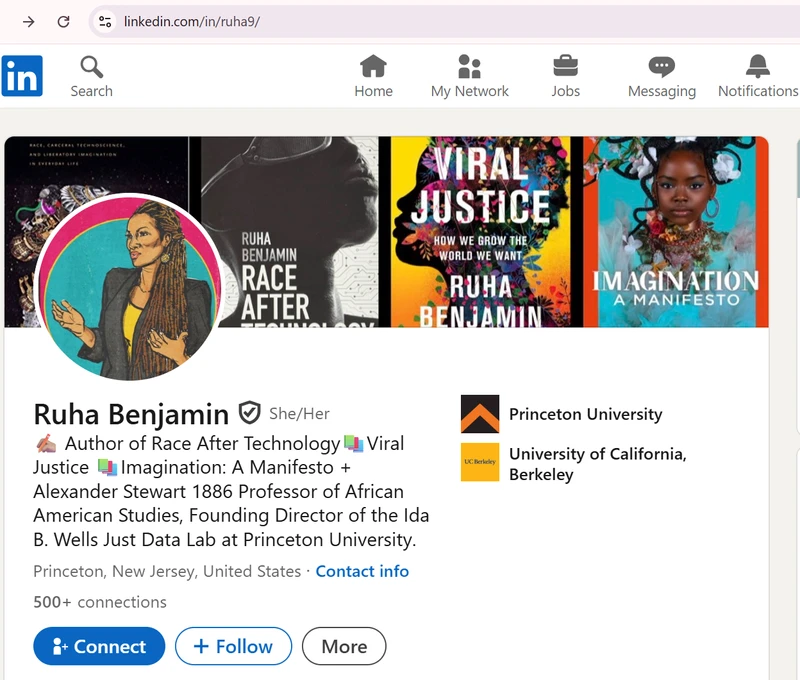
Task: Click the LinkedIn logo icon
Action: 22,75
